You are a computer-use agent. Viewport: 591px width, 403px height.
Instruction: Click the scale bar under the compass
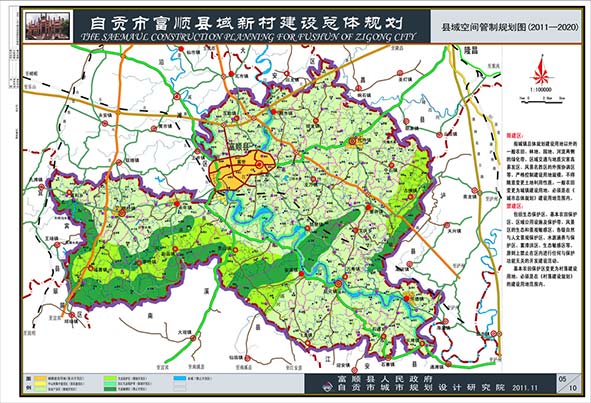coord(542,100)
